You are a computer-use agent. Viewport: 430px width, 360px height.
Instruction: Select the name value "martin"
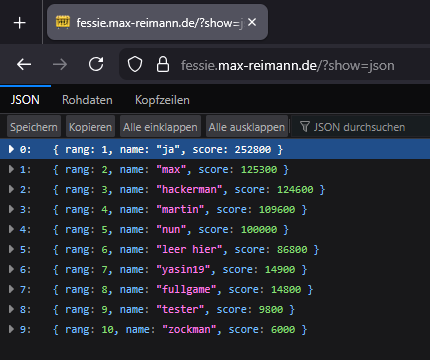click(180, 209)
